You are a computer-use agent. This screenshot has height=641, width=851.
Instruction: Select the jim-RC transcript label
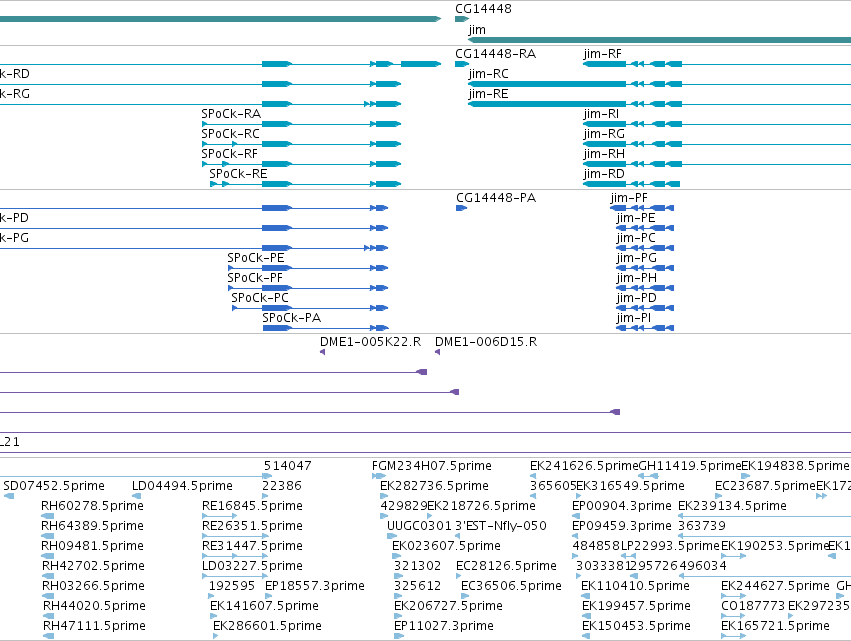[x=488, y=74]
